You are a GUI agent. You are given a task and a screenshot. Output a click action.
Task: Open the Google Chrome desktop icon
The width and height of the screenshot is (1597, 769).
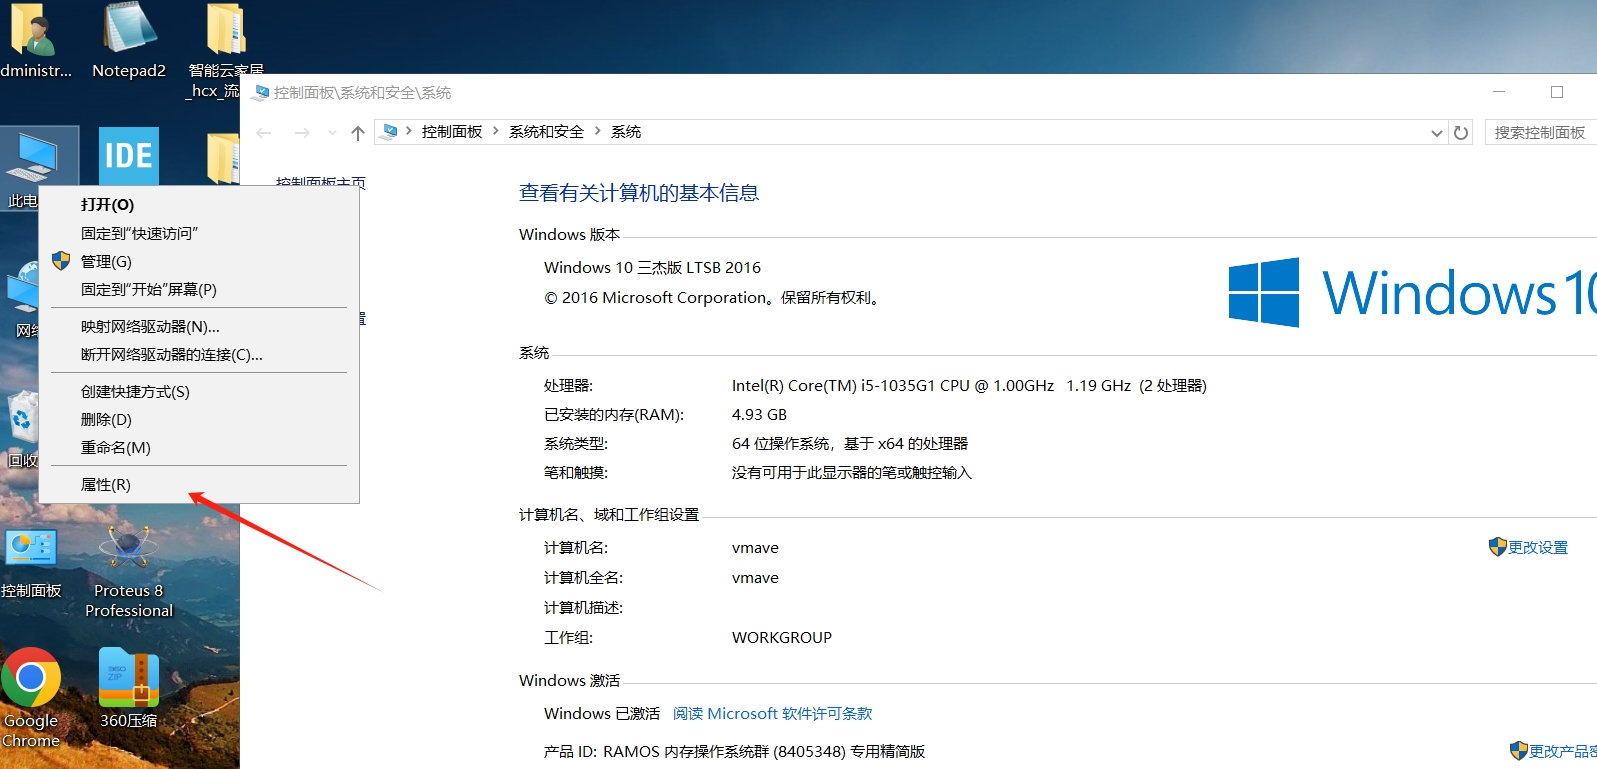[x=31, y=698]
